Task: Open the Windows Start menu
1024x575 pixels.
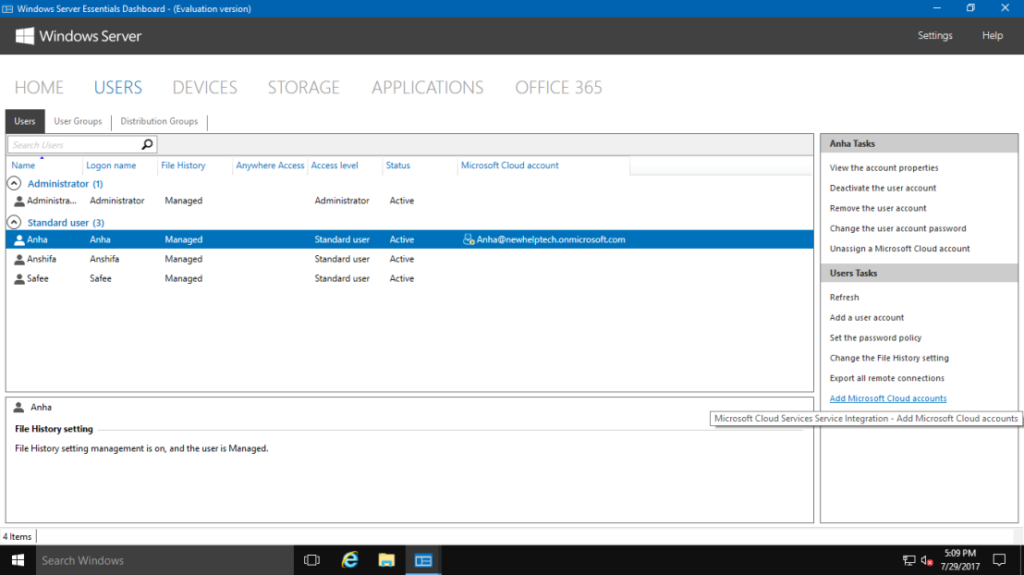Action: click(x=18, y=561)
